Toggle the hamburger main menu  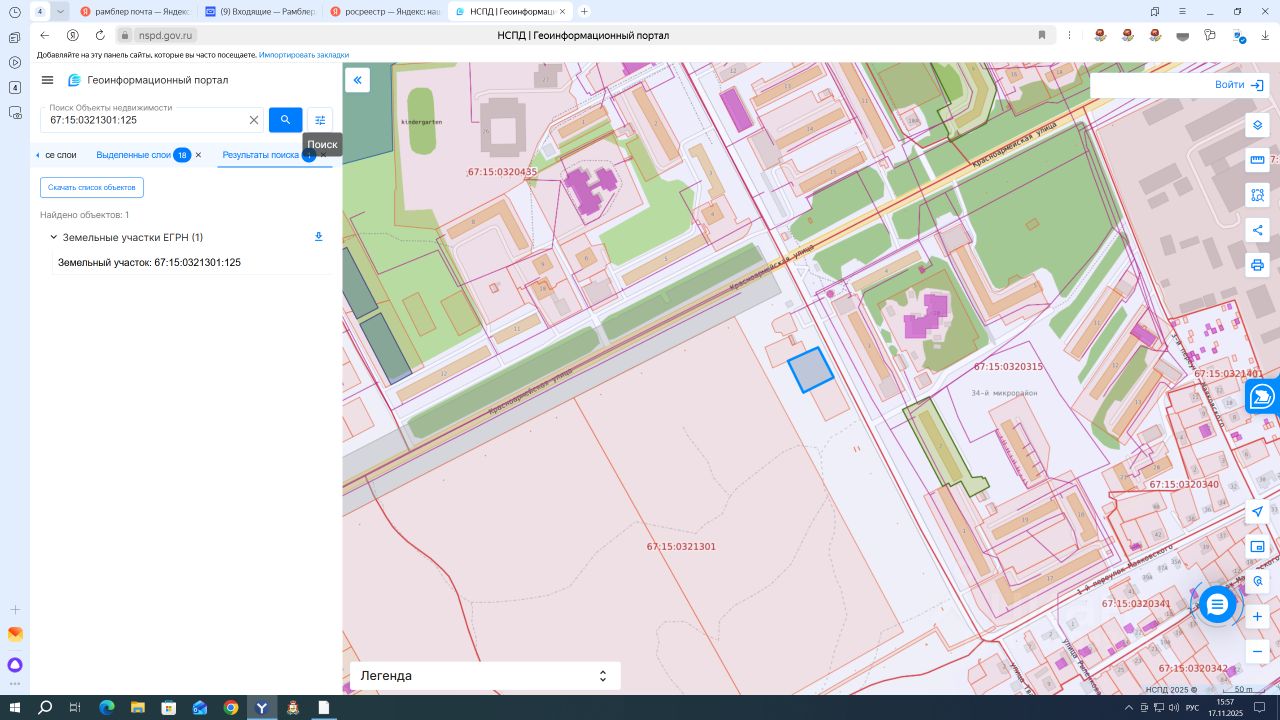47,80
